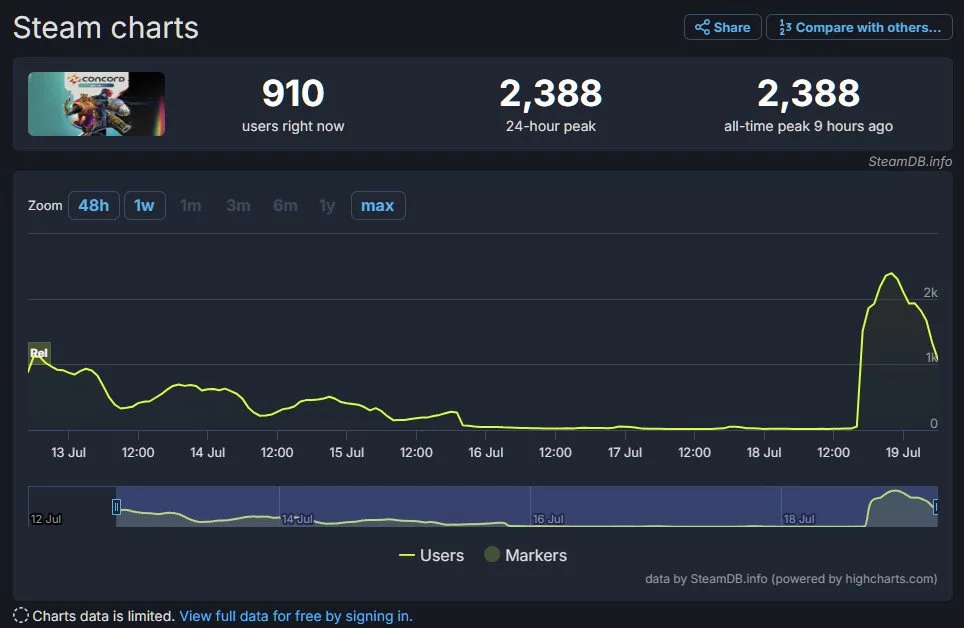Click the Rel release marker on chart

coord(39,352)
